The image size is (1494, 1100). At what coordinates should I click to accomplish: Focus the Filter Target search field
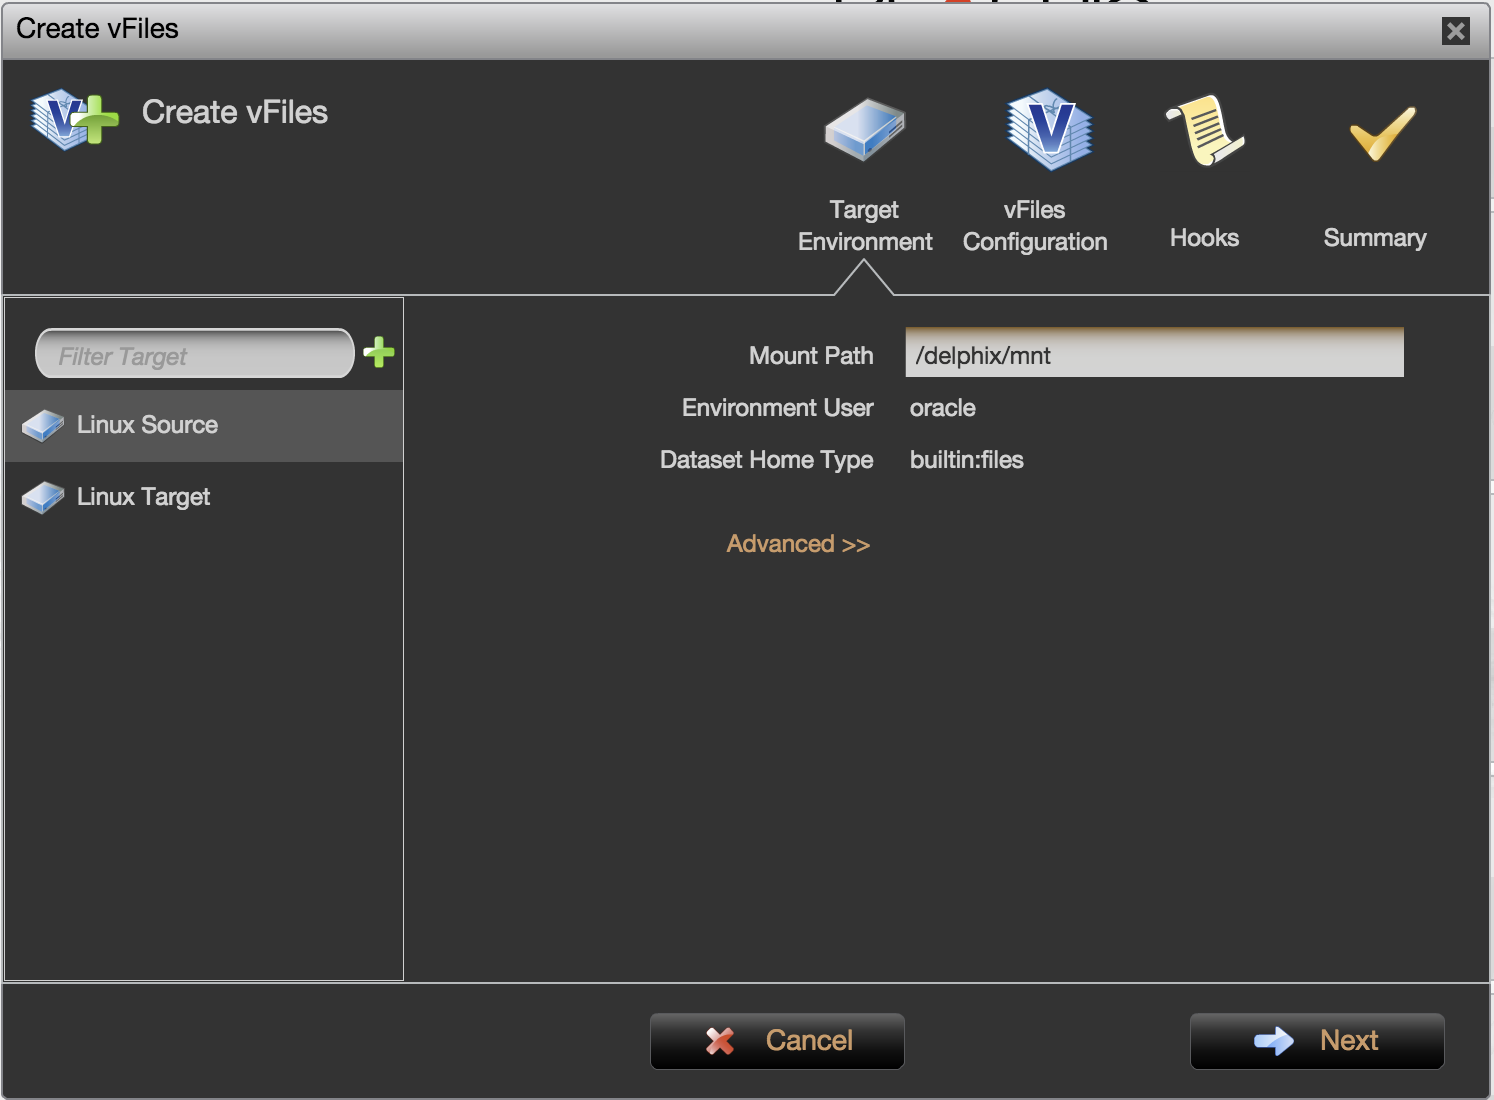coord(194,355)
